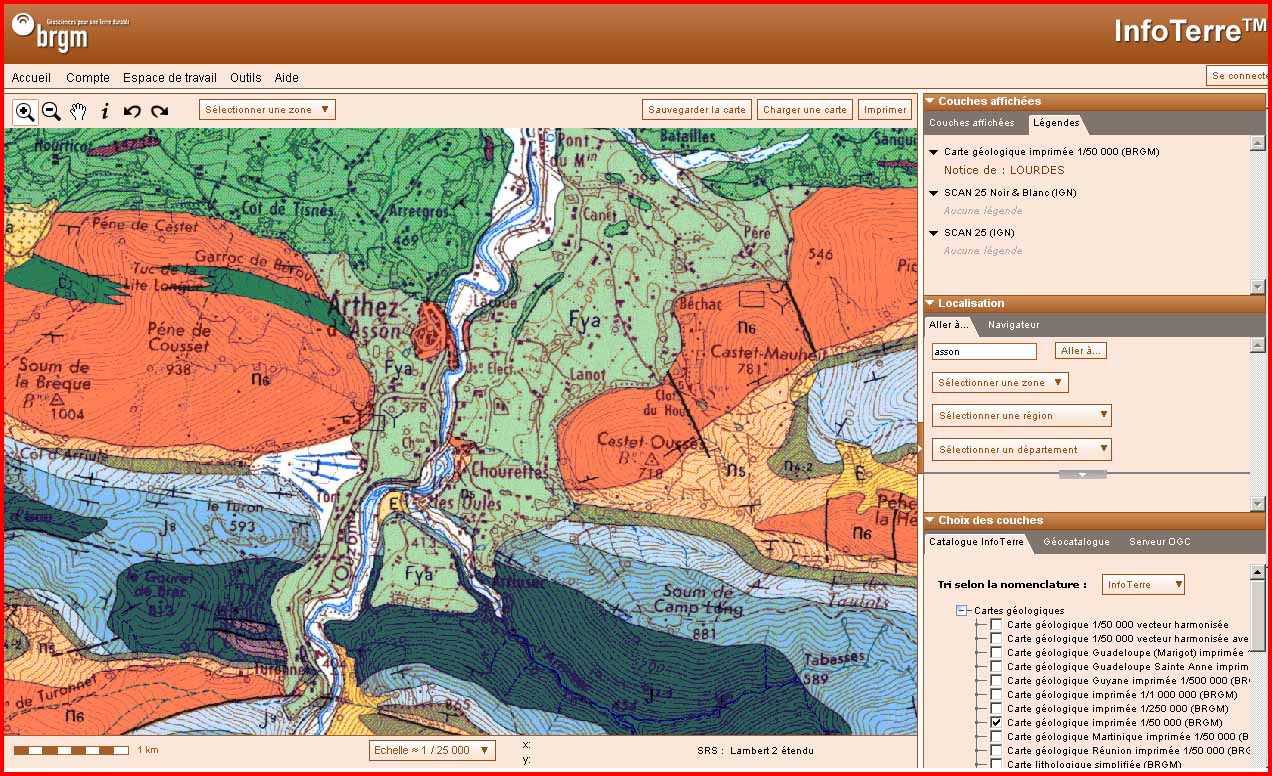Collapse the Cartes géologiques tree node
This screenshot has height=776, width=1272.
tap(962, 610)
